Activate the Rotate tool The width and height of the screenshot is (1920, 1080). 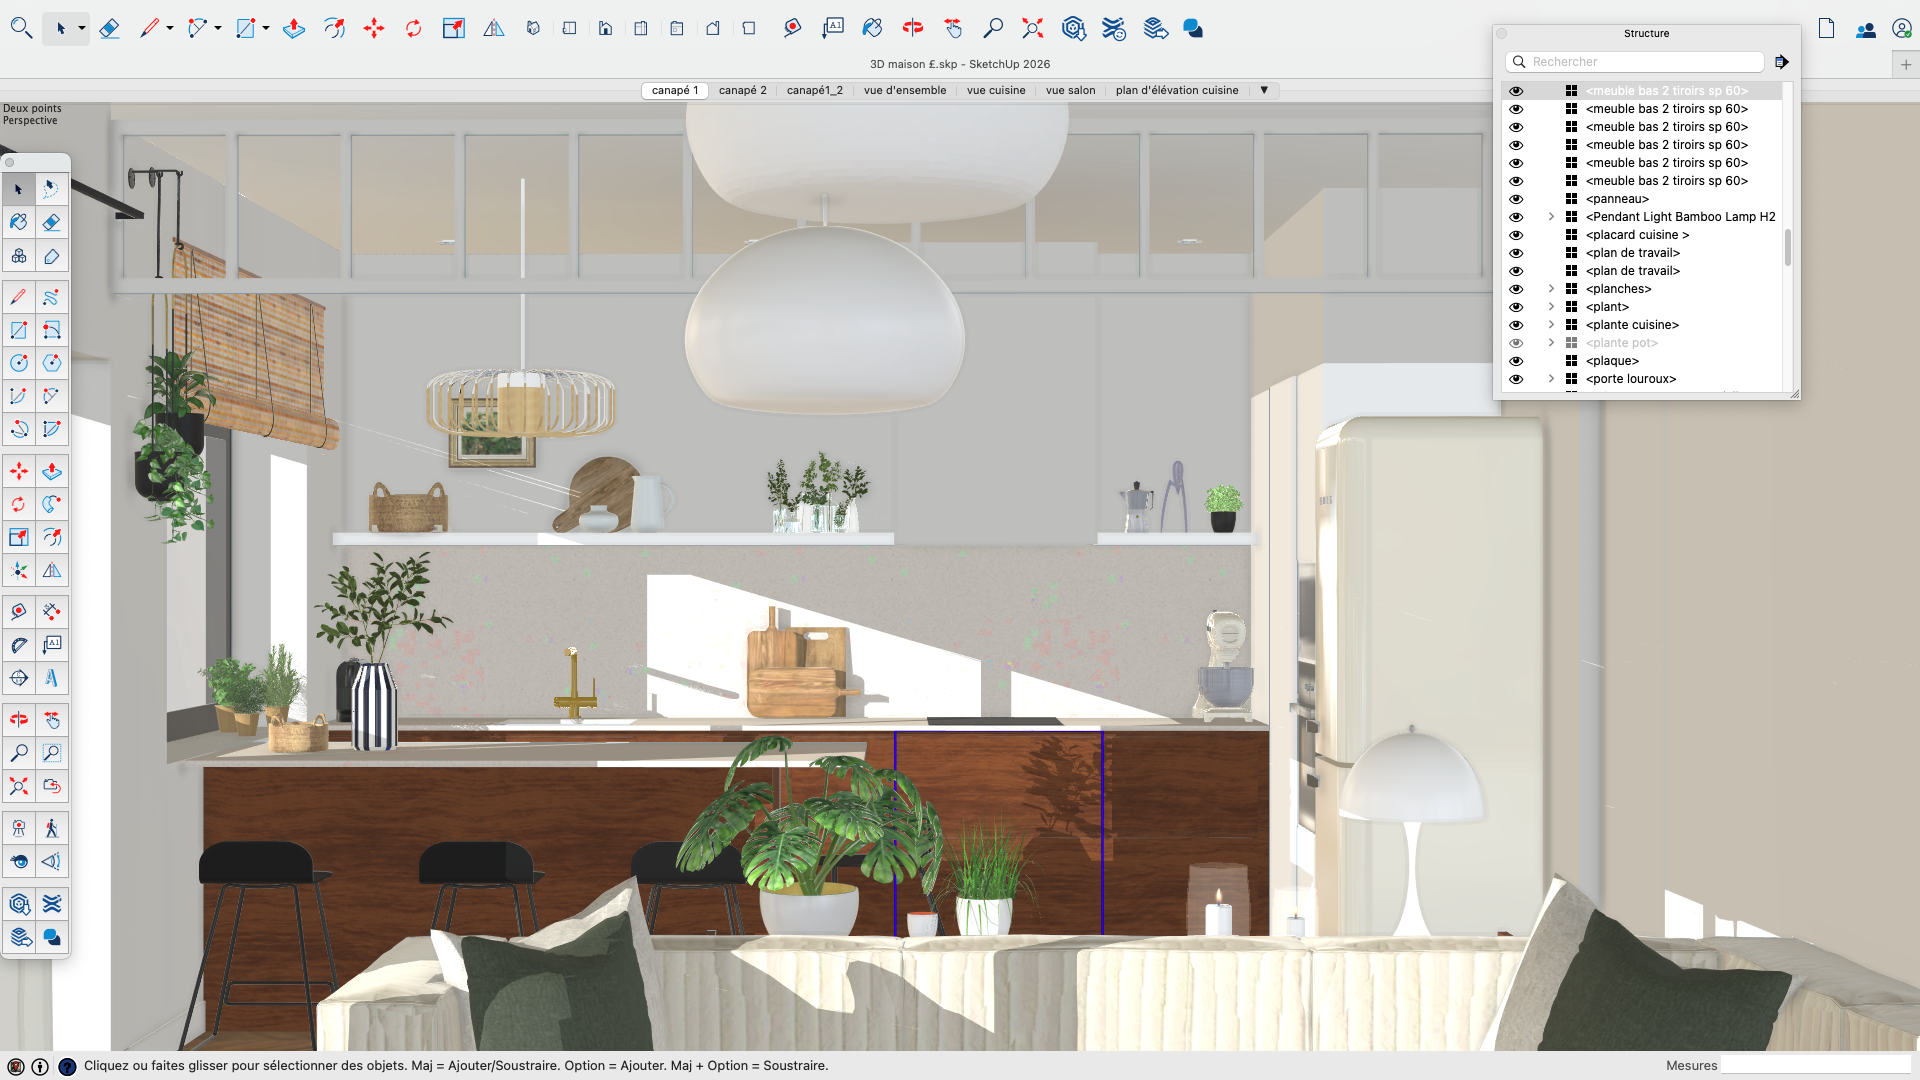(414, 28)
